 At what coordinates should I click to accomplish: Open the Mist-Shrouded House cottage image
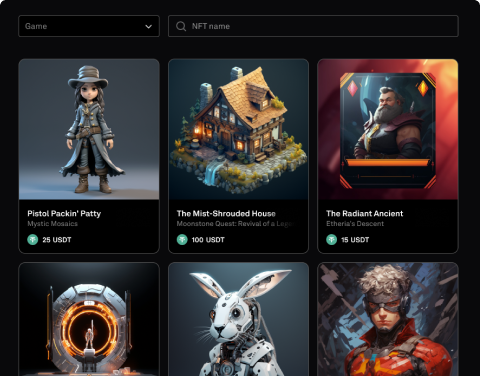point(238,129)
